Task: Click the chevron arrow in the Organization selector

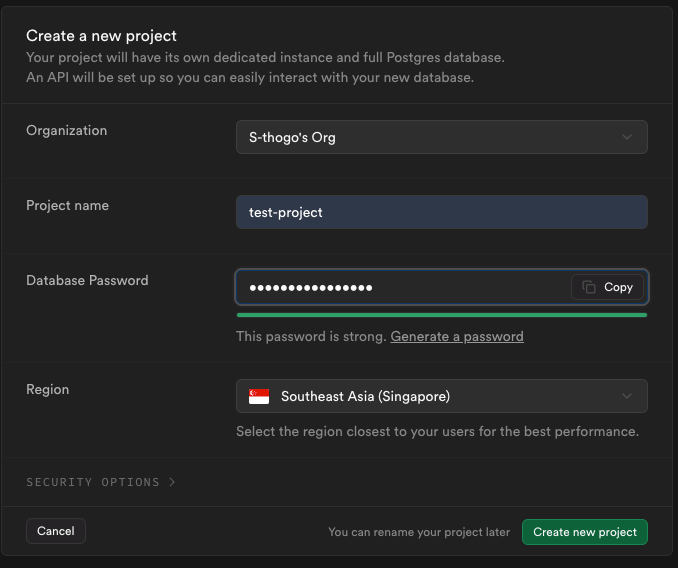Action: [x=627, y=137]
